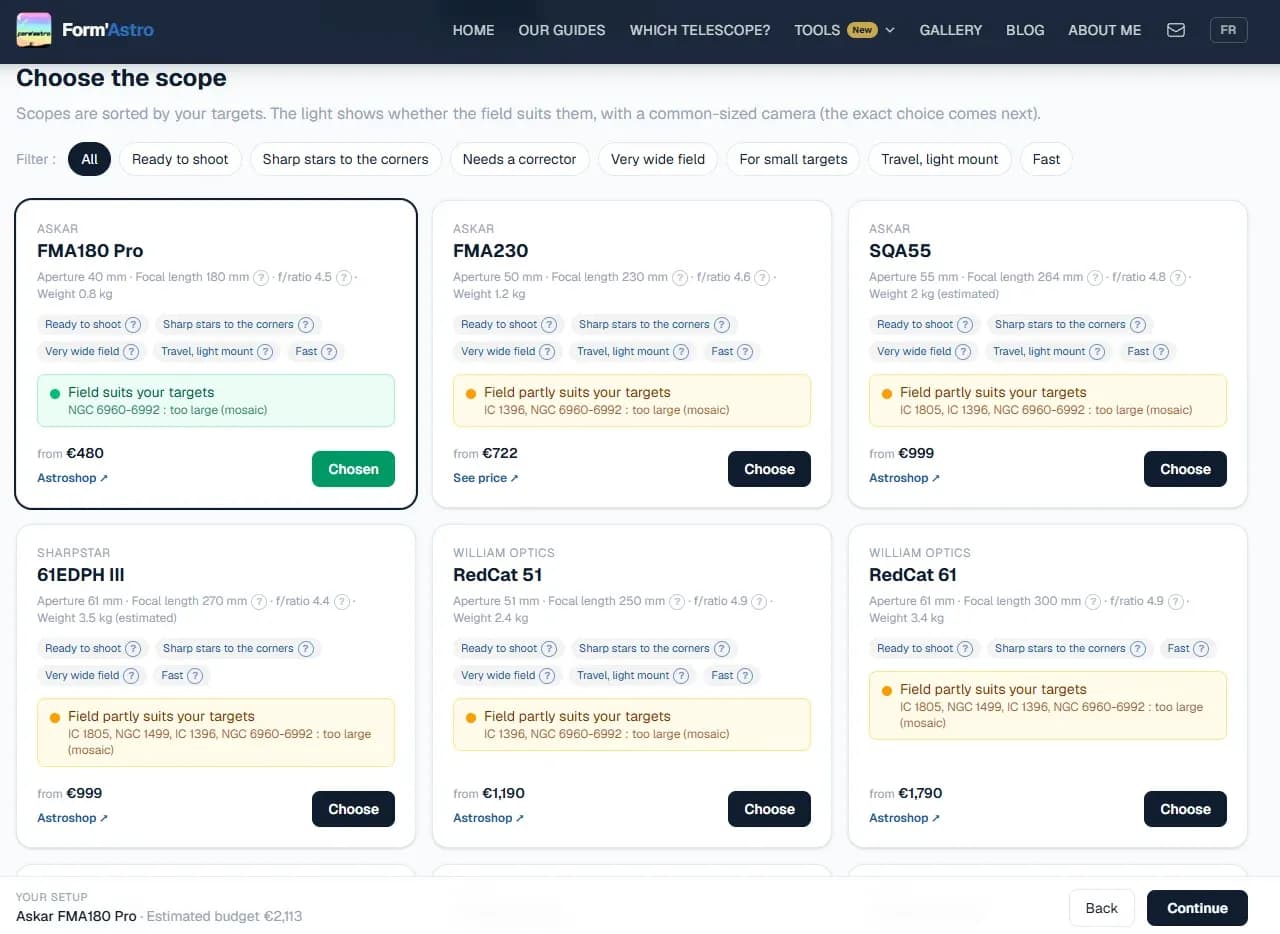This screenshot has height=934, width=1280.
Task: Click Very wide field help icon on SQA55
Action: tap(964, 351)
